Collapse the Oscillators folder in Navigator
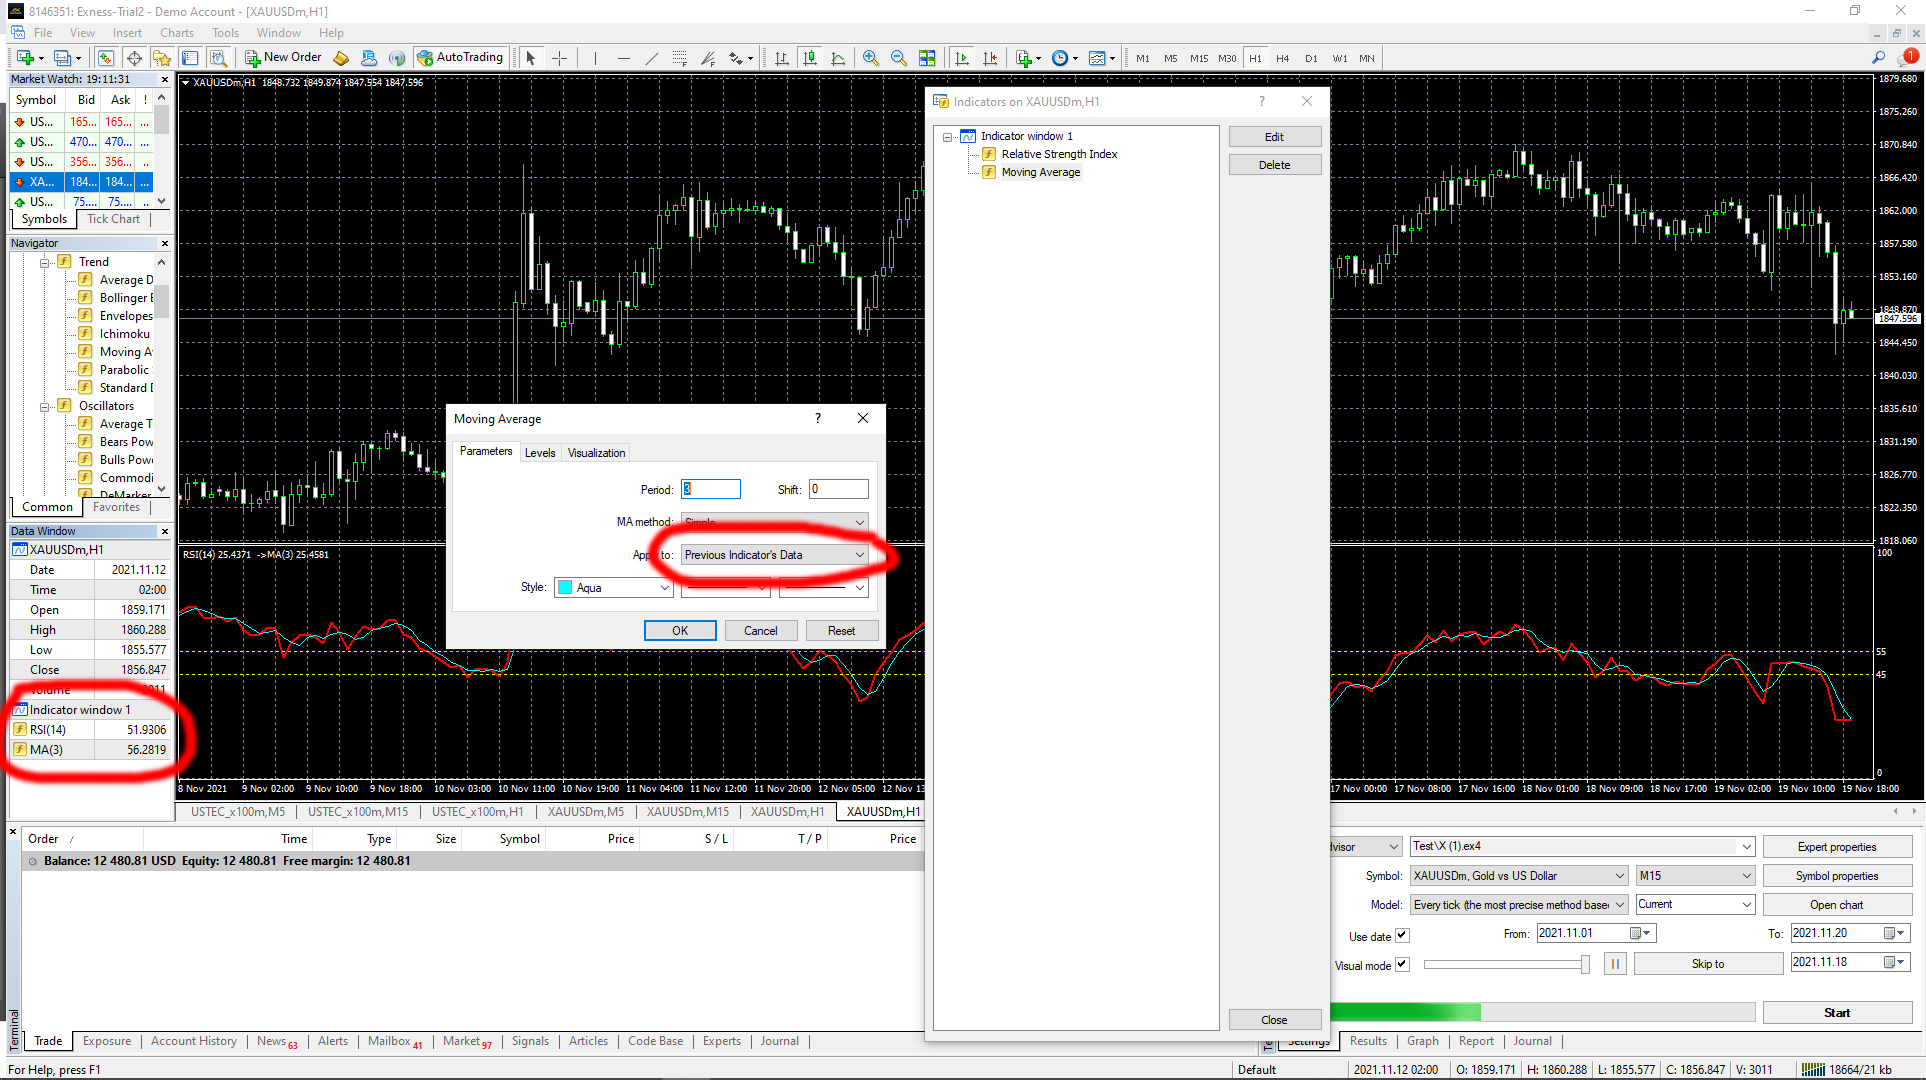The width and height of the screenshot is (1926, 1080). coord(45,407)
